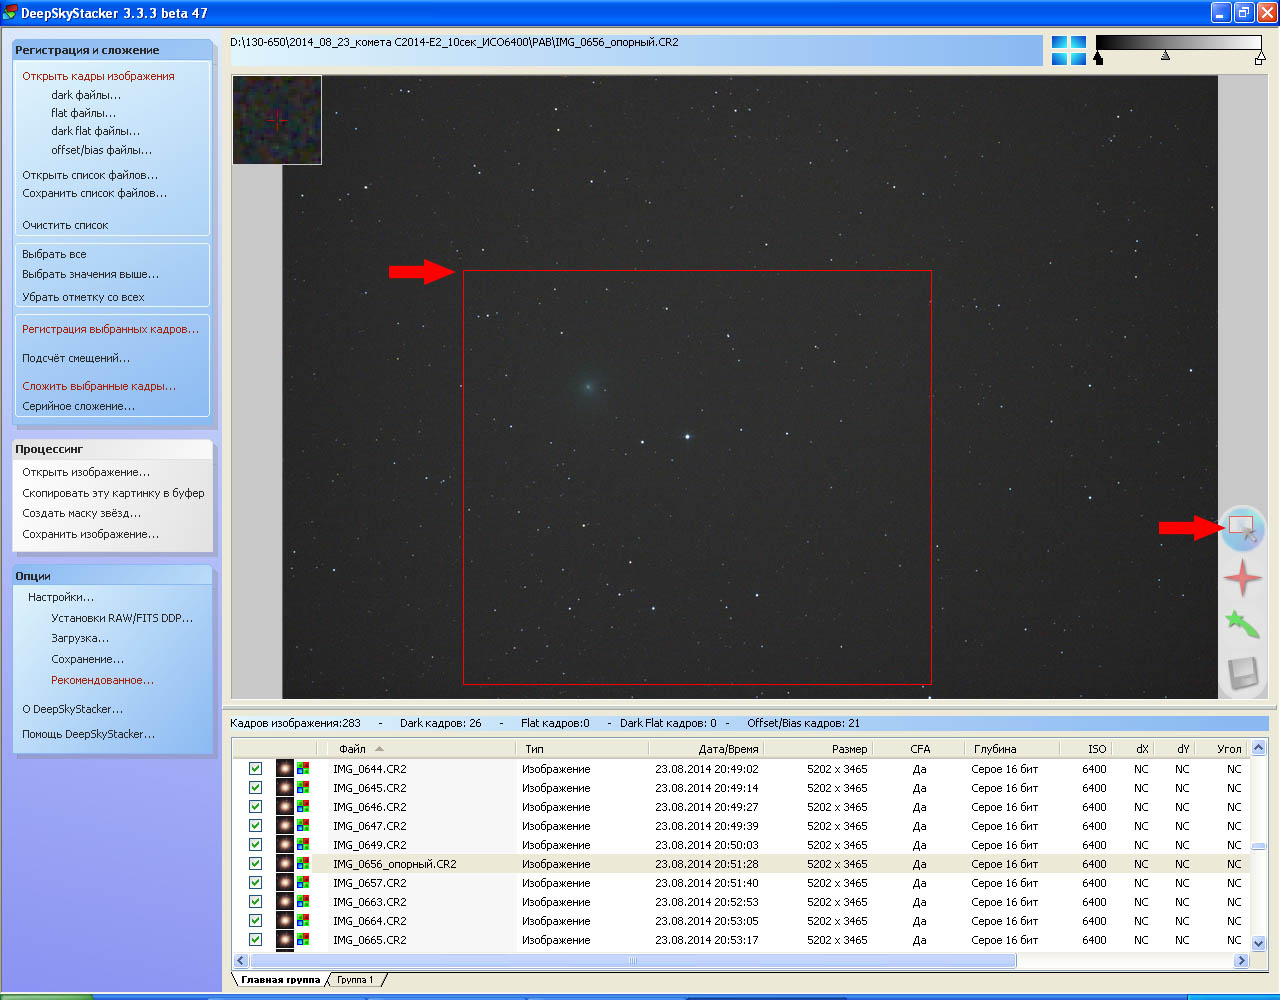Activate the red star edit tool

click(x=1242, y=578)
